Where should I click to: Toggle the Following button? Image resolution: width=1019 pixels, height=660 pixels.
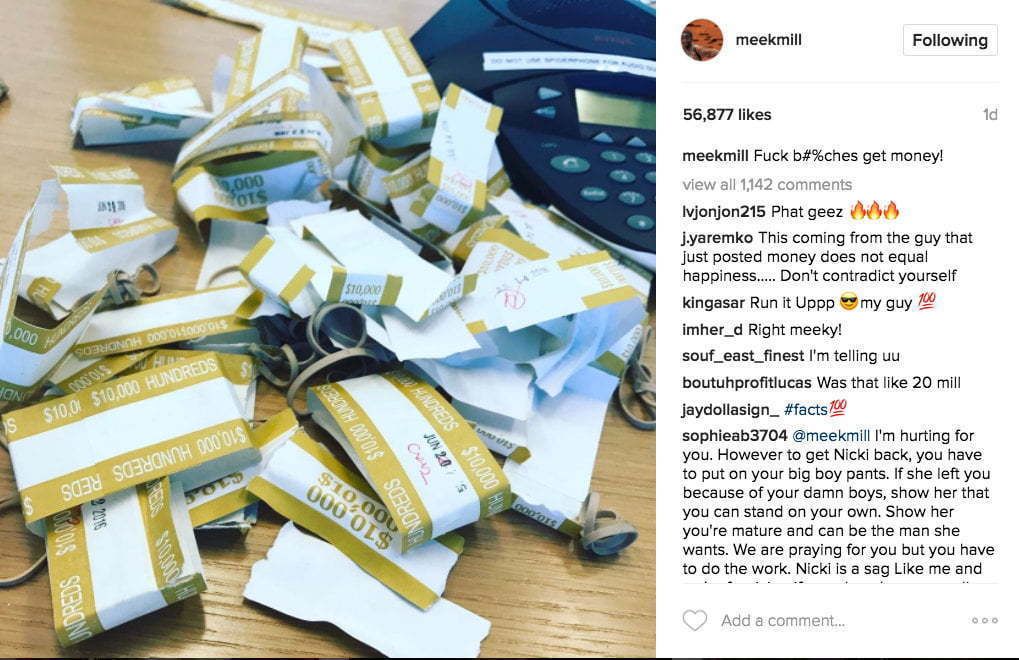tap(949, 40)
